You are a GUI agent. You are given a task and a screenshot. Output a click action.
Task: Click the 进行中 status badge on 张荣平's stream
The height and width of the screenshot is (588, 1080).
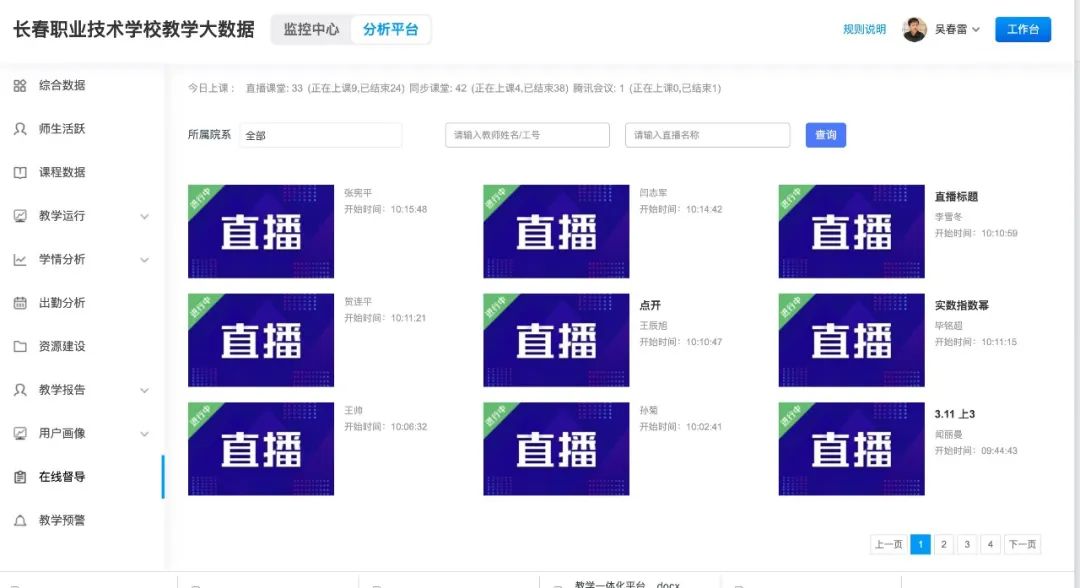tap(201, 198)
